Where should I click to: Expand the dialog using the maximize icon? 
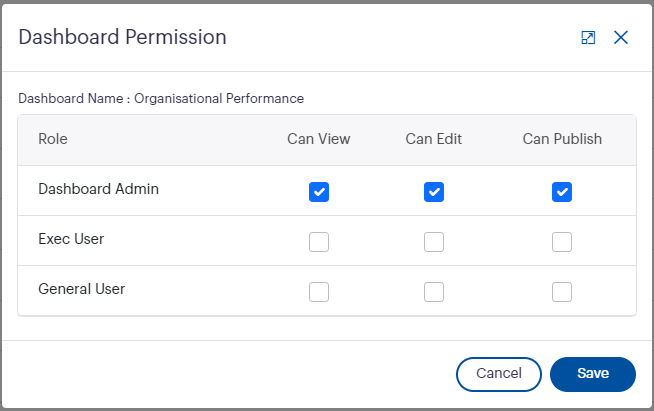point(588,37)
